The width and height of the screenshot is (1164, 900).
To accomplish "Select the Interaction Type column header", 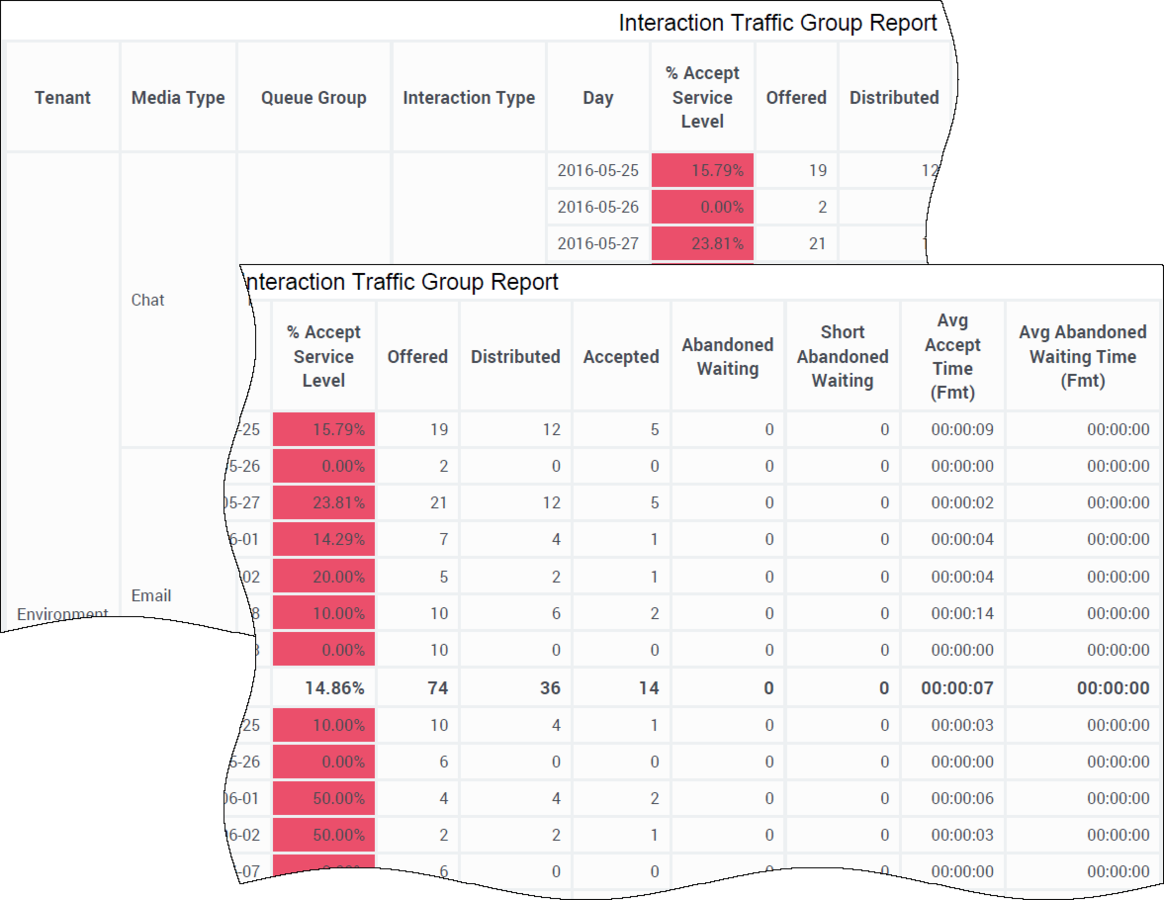I will [x=468, y=97].
